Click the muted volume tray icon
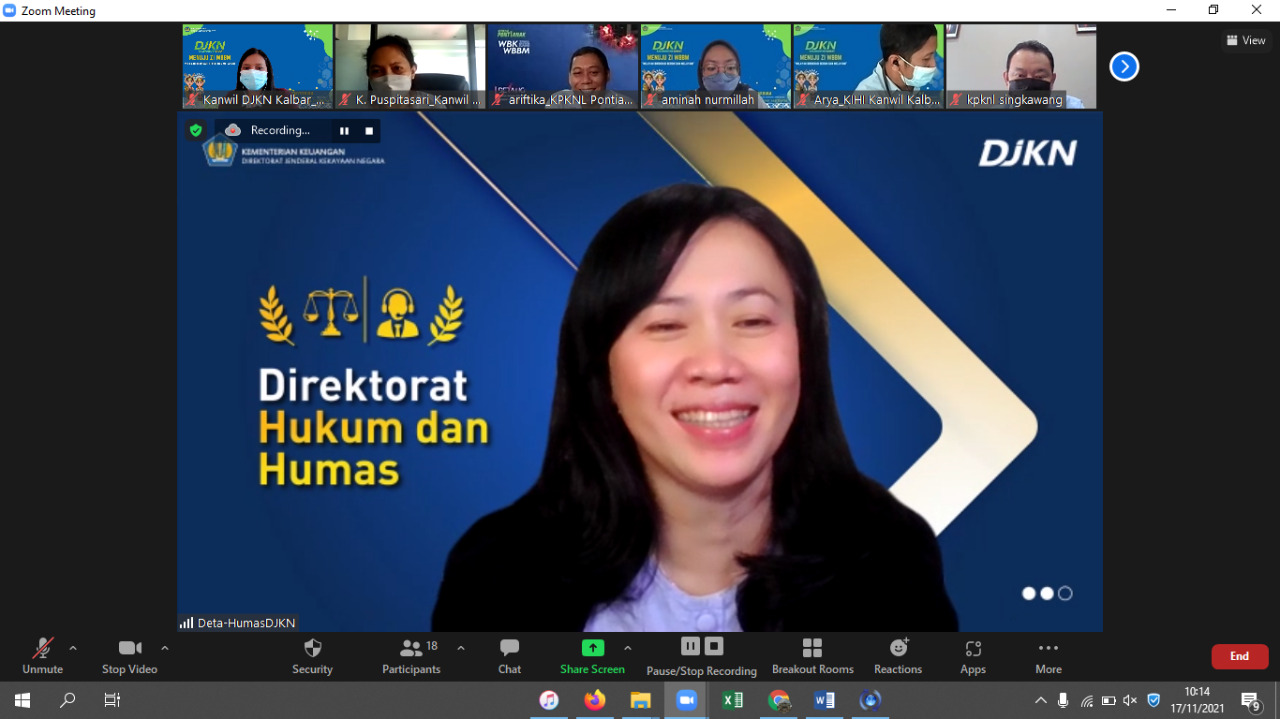Image resolution: width=1280 pixels, height=719 pixels. 1130,700
